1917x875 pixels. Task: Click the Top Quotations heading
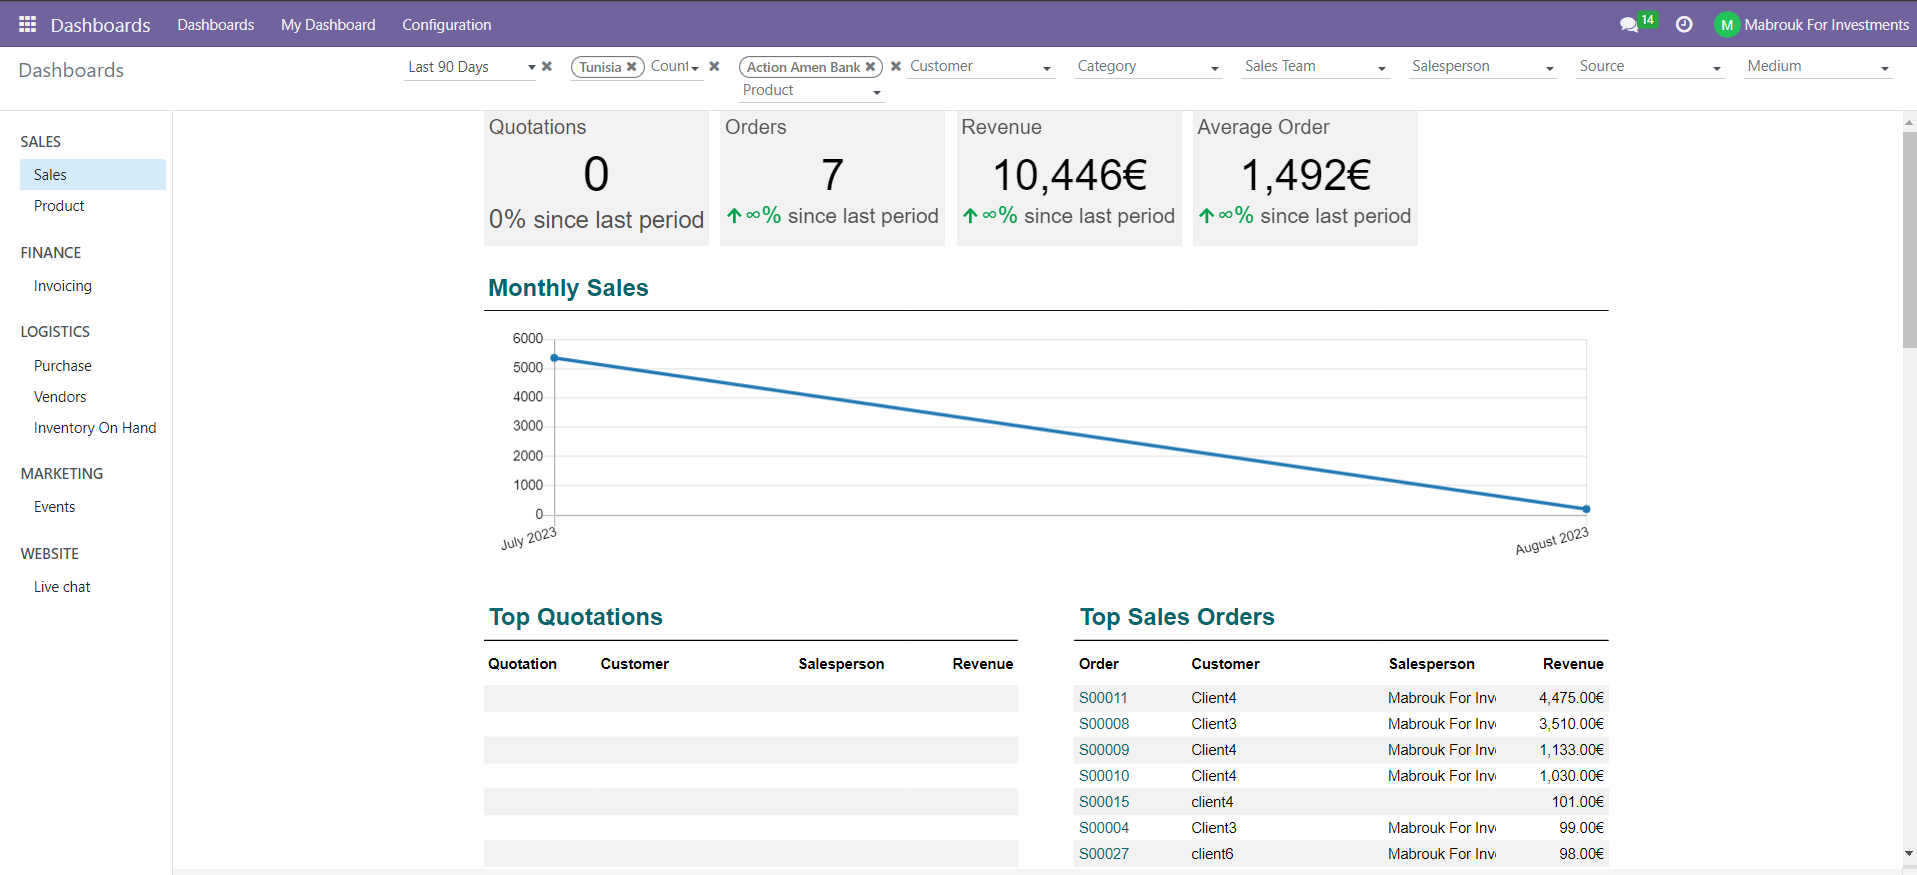click(x=576, y=617)
